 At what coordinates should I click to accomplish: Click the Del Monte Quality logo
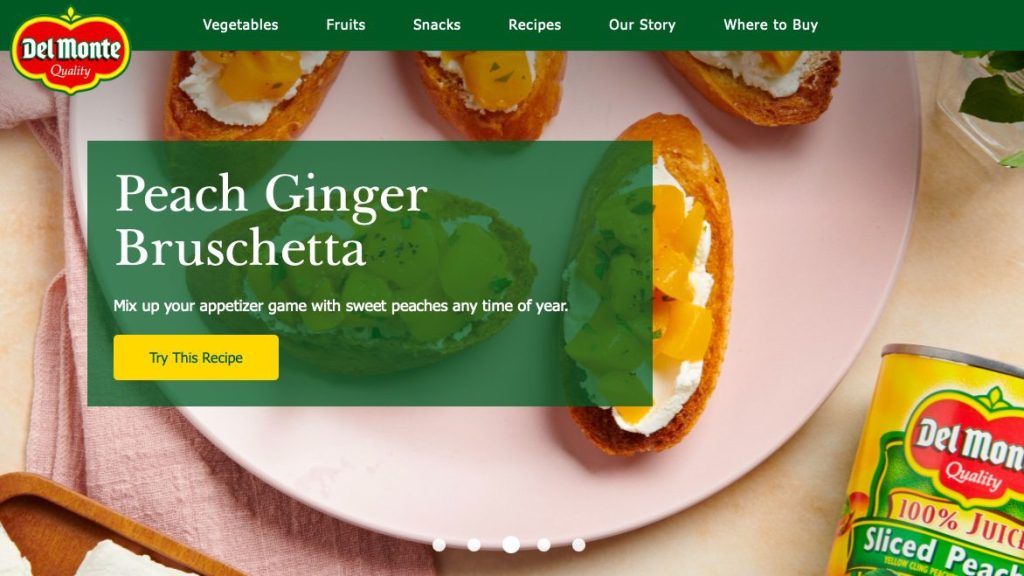(71, 51)
